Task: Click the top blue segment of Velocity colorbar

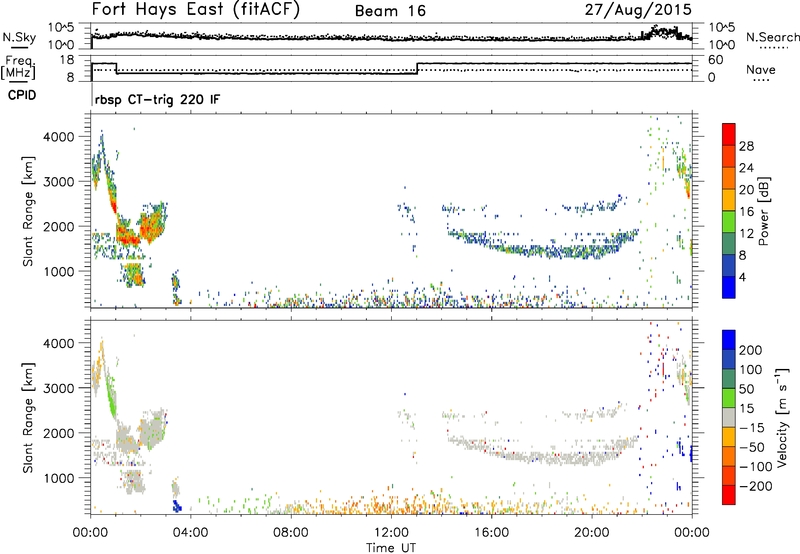Action: [729, 340]
